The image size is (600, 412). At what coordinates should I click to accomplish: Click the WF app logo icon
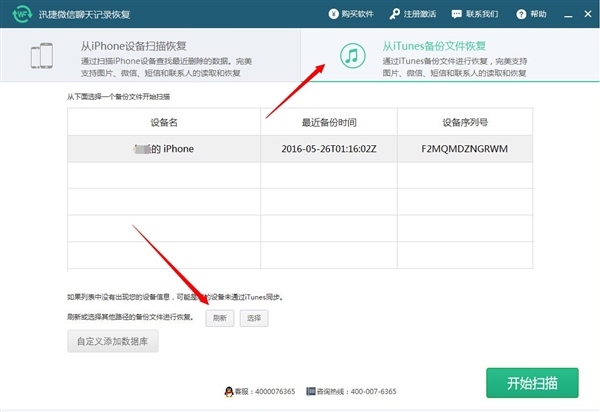(22, 14)
